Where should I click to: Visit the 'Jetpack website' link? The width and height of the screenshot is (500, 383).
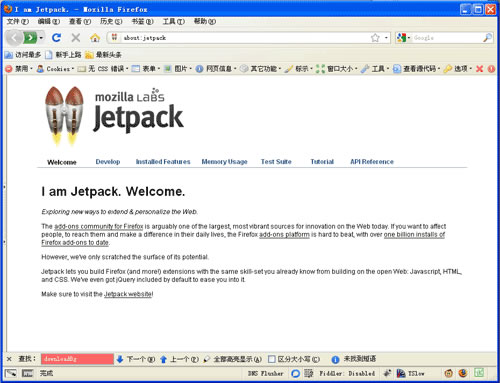point(128,294)
